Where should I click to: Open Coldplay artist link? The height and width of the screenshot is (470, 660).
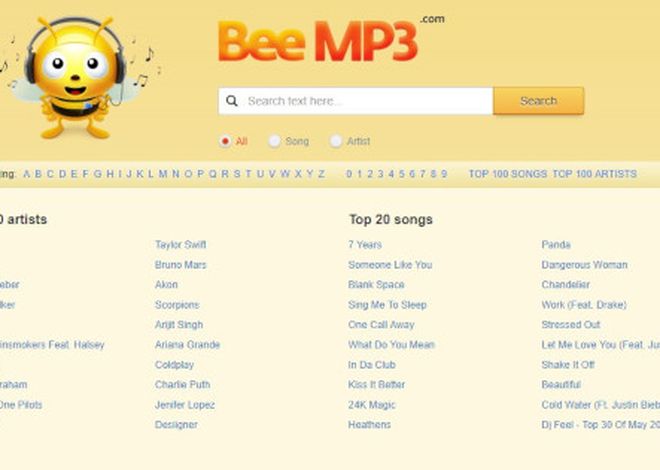(174, 365)
